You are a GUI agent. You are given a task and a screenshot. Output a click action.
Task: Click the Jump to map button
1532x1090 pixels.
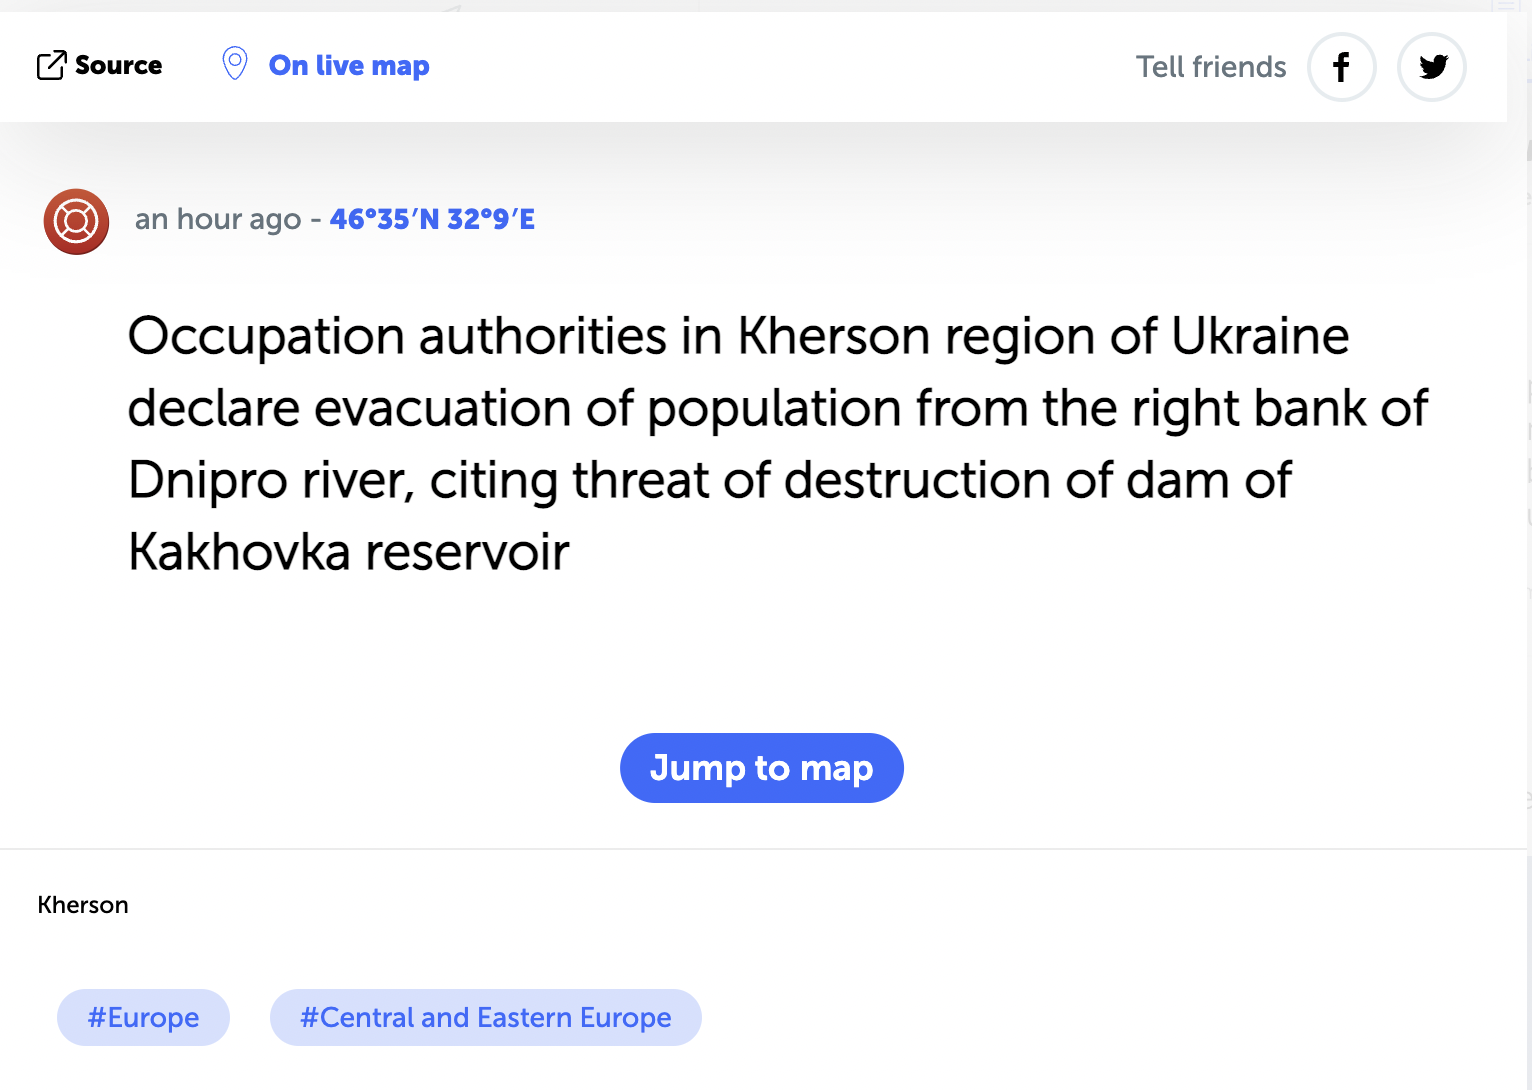tap(762, 768)
